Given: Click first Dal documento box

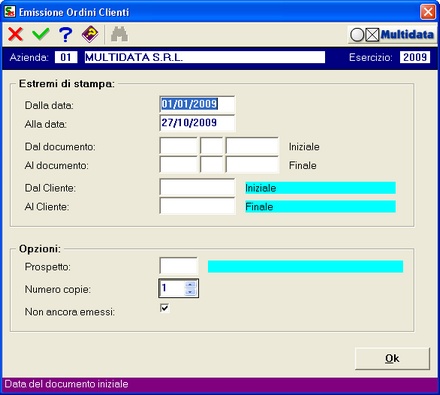Looking at the screenshot, I should point(178,146).
